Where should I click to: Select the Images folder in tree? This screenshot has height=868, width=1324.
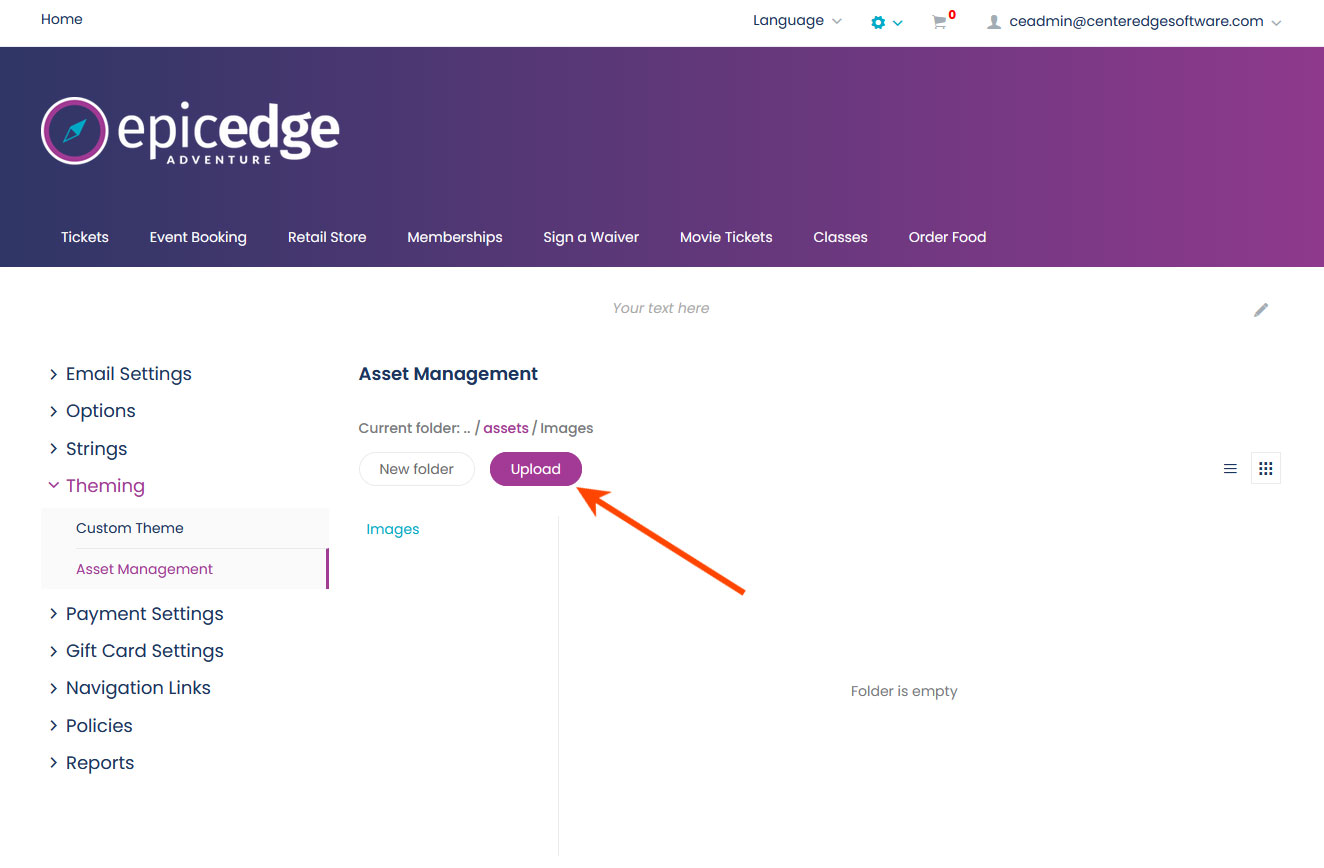tap(393, 529)
